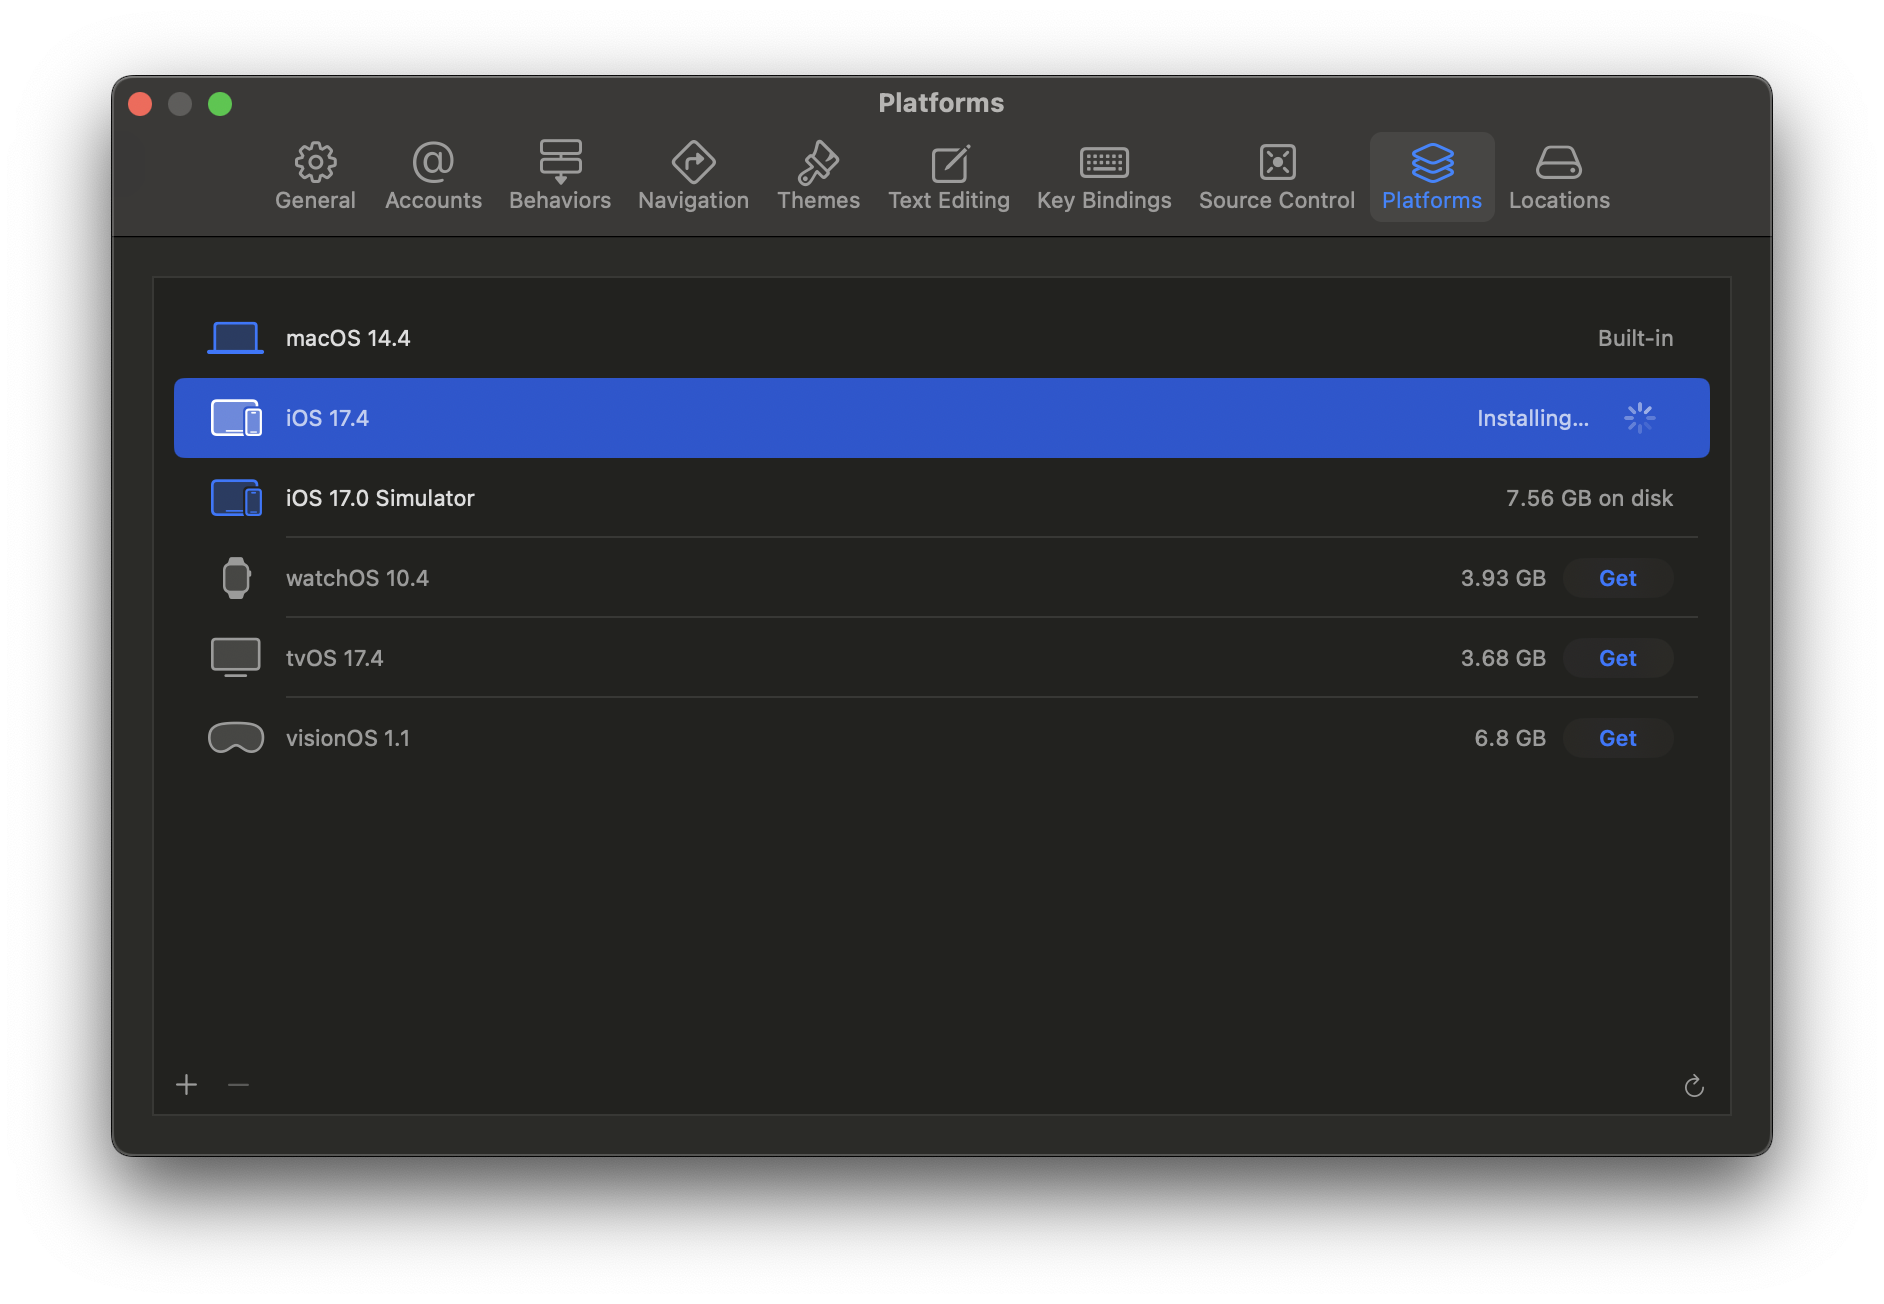The width and height of the screenshot is (1884, 1304).
Task: Select the visionOS 1.1 label
Action: 348,738
